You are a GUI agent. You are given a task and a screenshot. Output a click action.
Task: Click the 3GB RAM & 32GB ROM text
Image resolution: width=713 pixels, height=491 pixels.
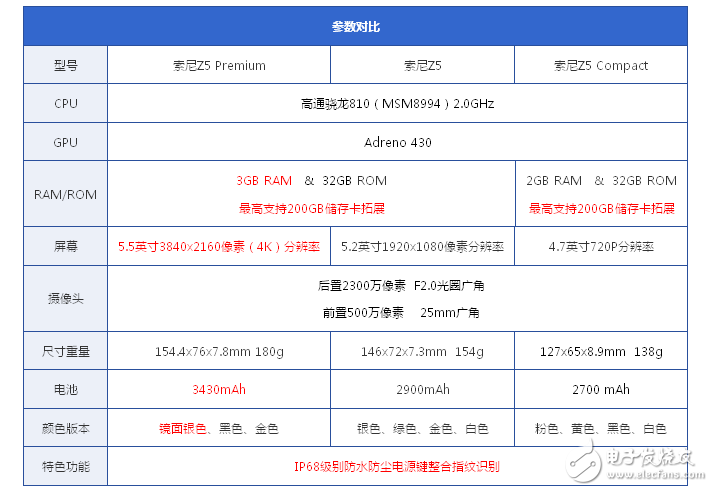click(311, 180)
